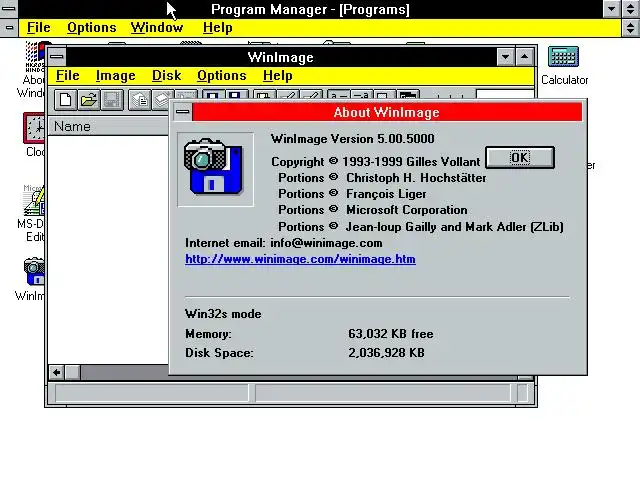
Task: Click the '2,036,928 KB' disk space value
Action: (x=386, y=353)
